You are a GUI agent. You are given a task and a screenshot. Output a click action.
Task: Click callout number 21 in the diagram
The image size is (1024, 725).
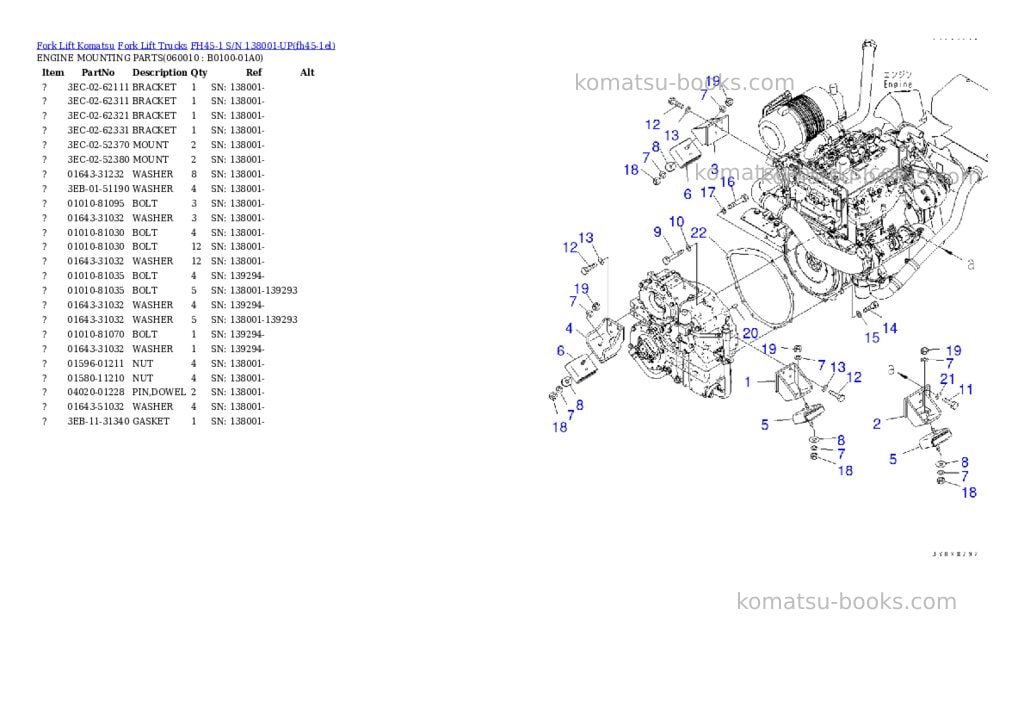tap(948, 379)
